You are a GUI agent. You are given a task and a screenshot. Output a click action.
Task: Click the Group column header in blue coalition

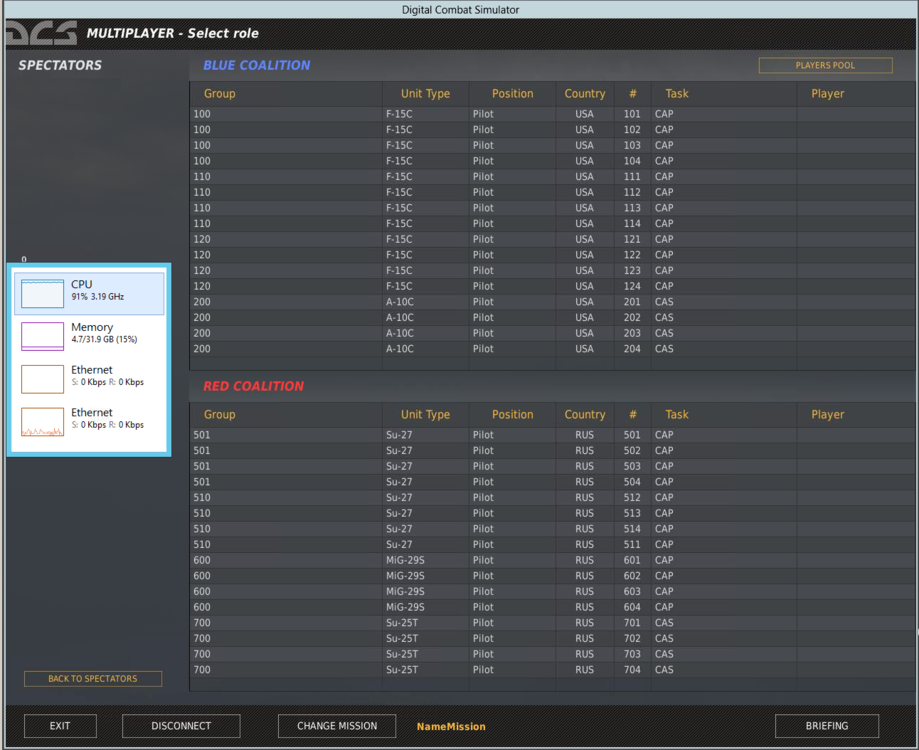219,93
